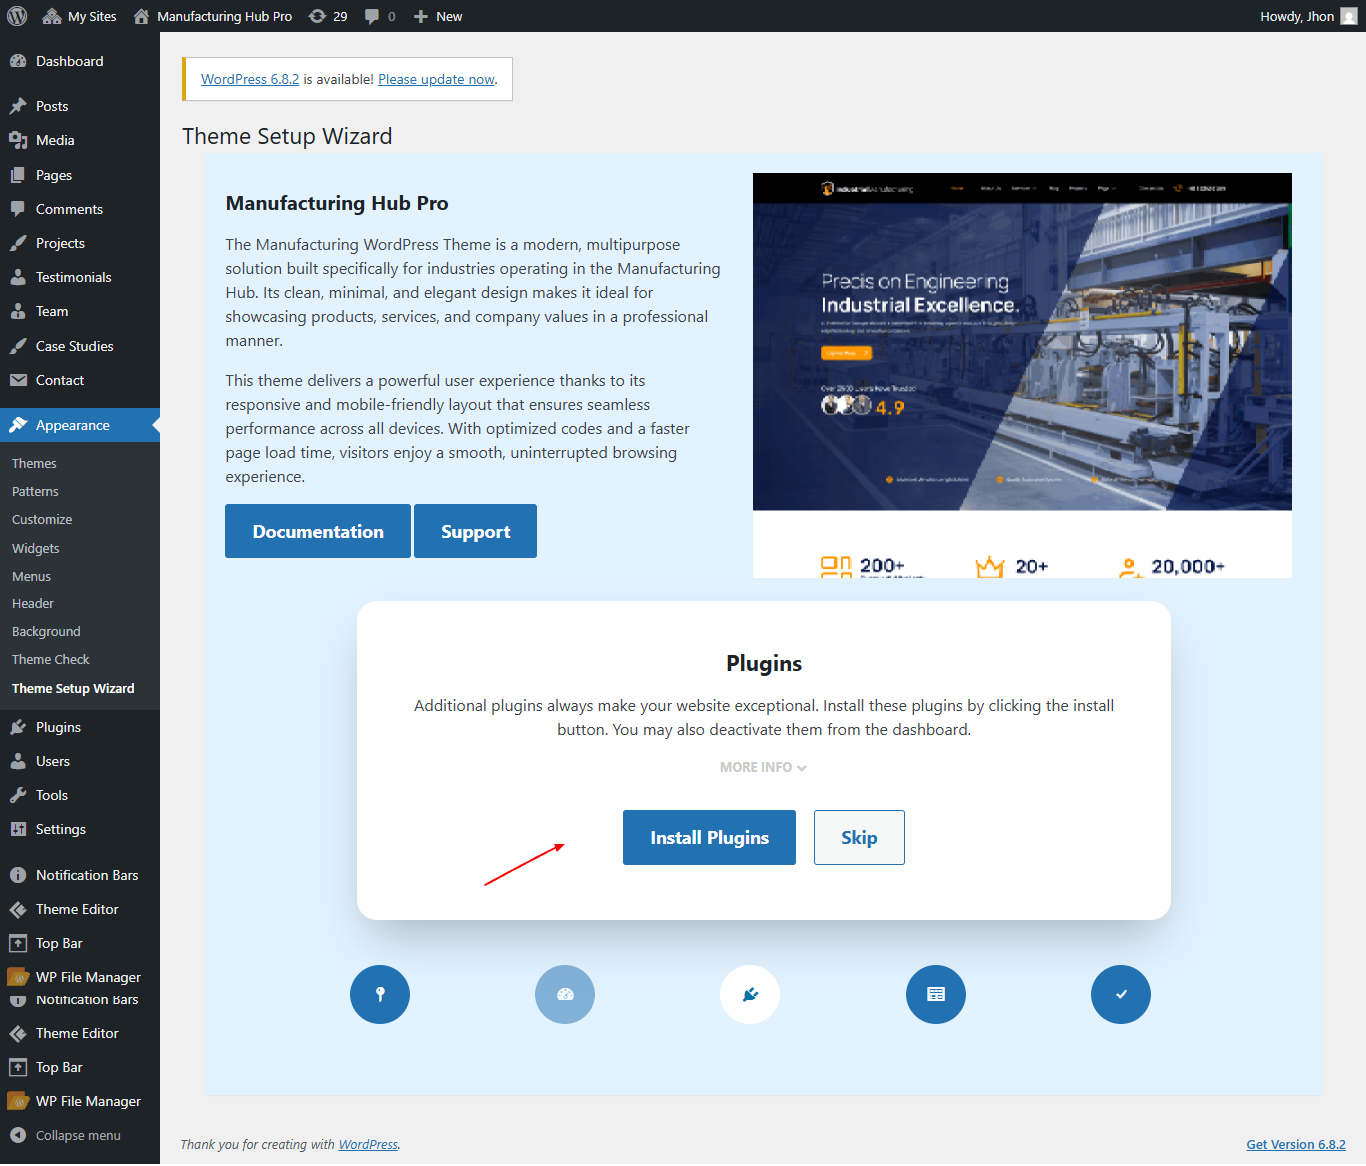Image resolution: width=1366 pixels, height=1166 pixels.
Task: Click the WordPress link in the footer
Action: pyautogui.click(x=368, y=1144)
